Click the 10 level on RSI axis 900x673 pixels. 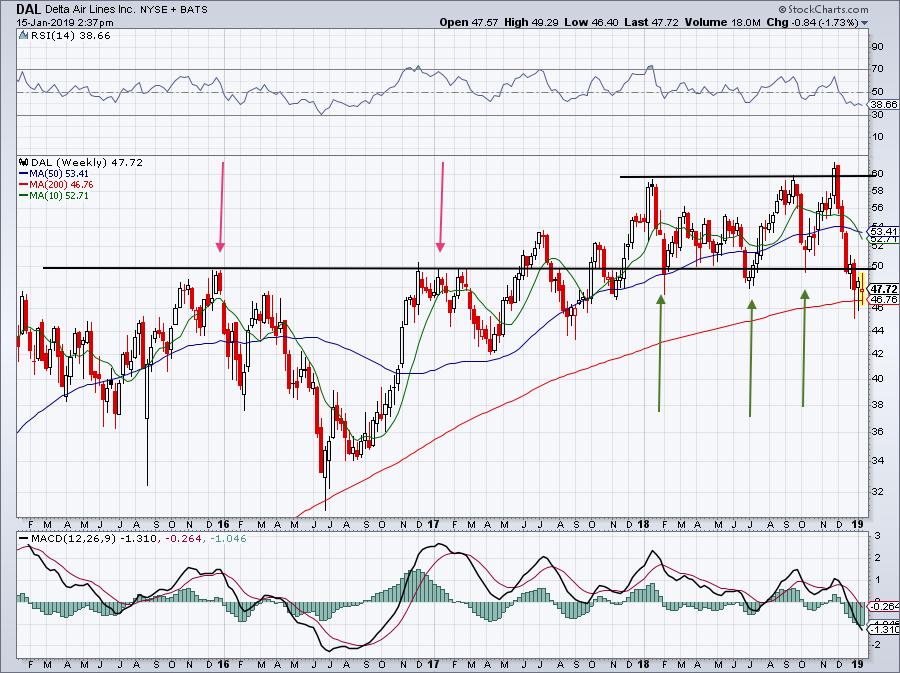point(878,137)
